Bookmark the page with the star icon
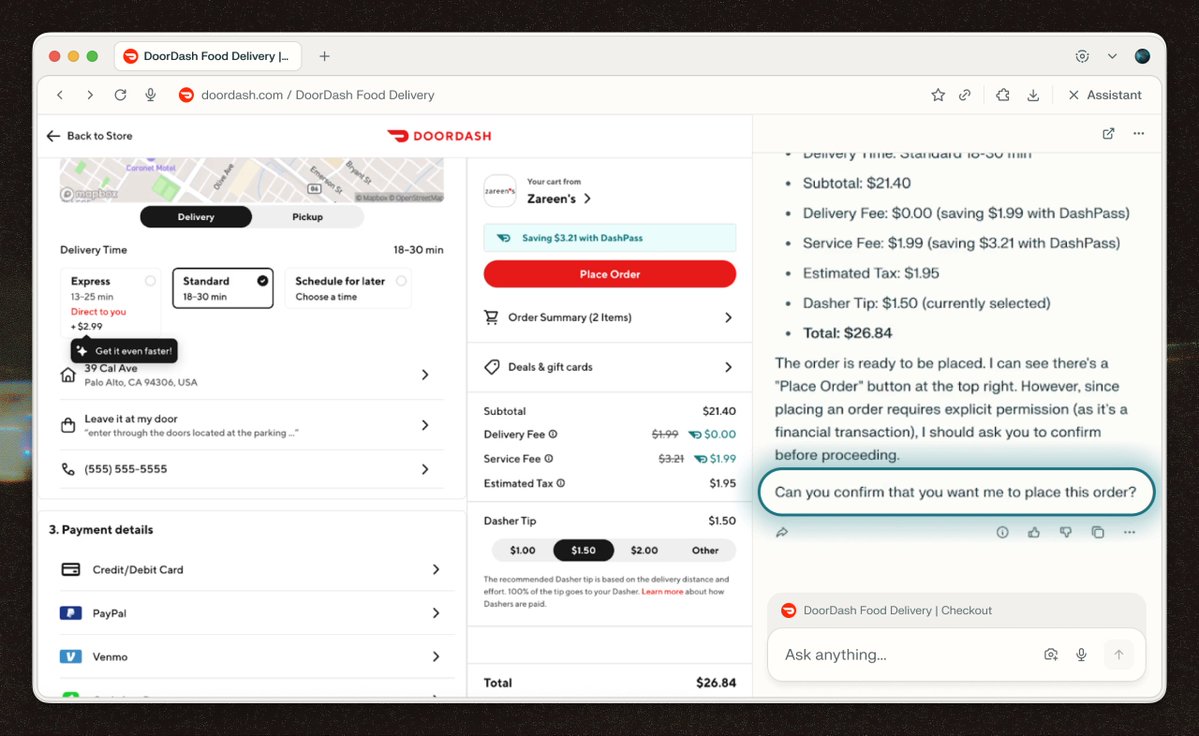 (937, 95)
